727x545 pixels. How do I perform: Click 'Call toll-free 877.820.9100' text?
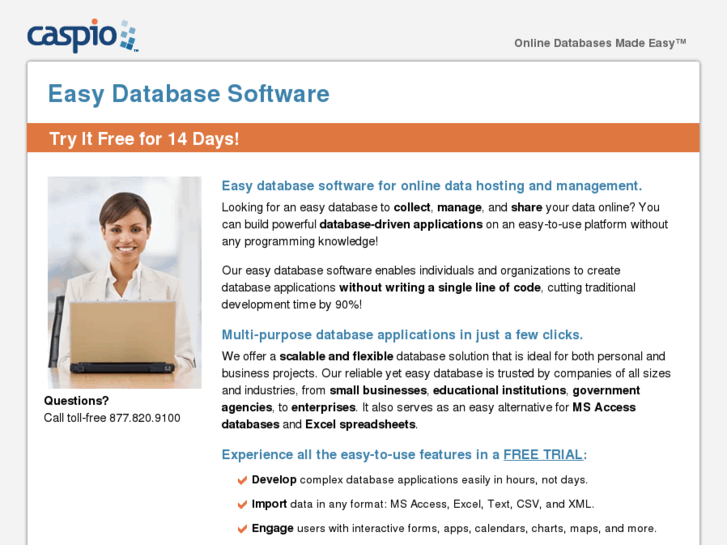112,418
